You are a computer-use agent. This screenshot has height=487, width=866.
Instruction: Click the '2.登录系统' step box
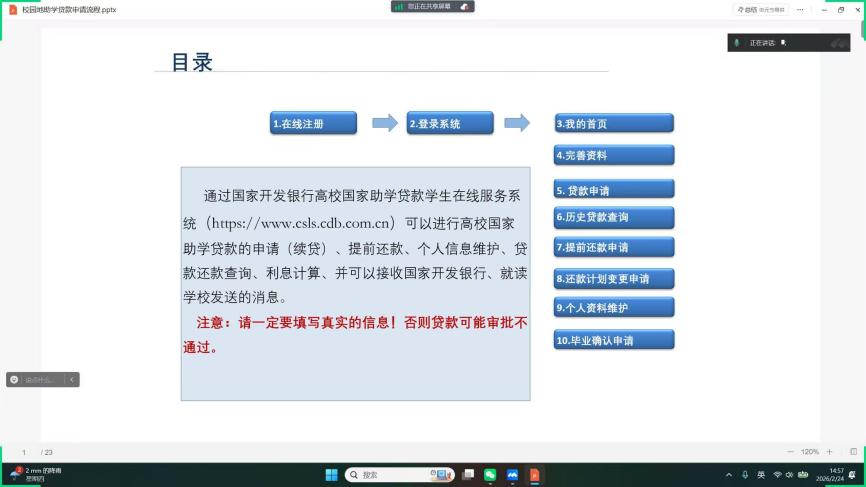coord(450,123)
